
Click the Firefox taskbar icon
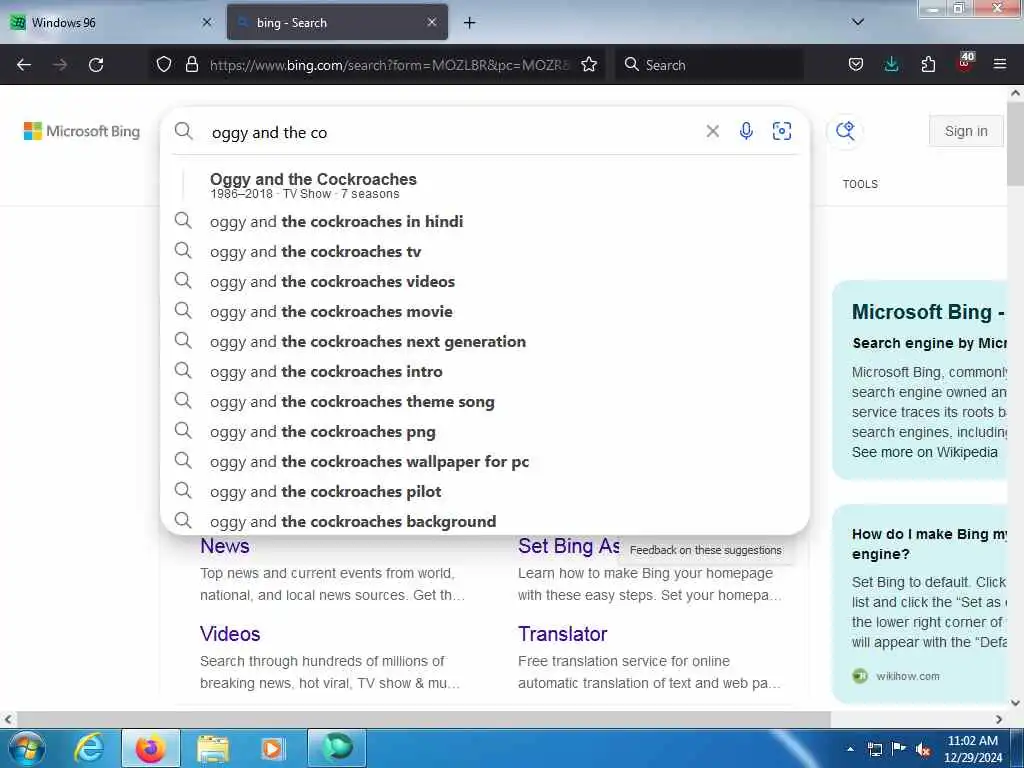click(x=150, y=748)
